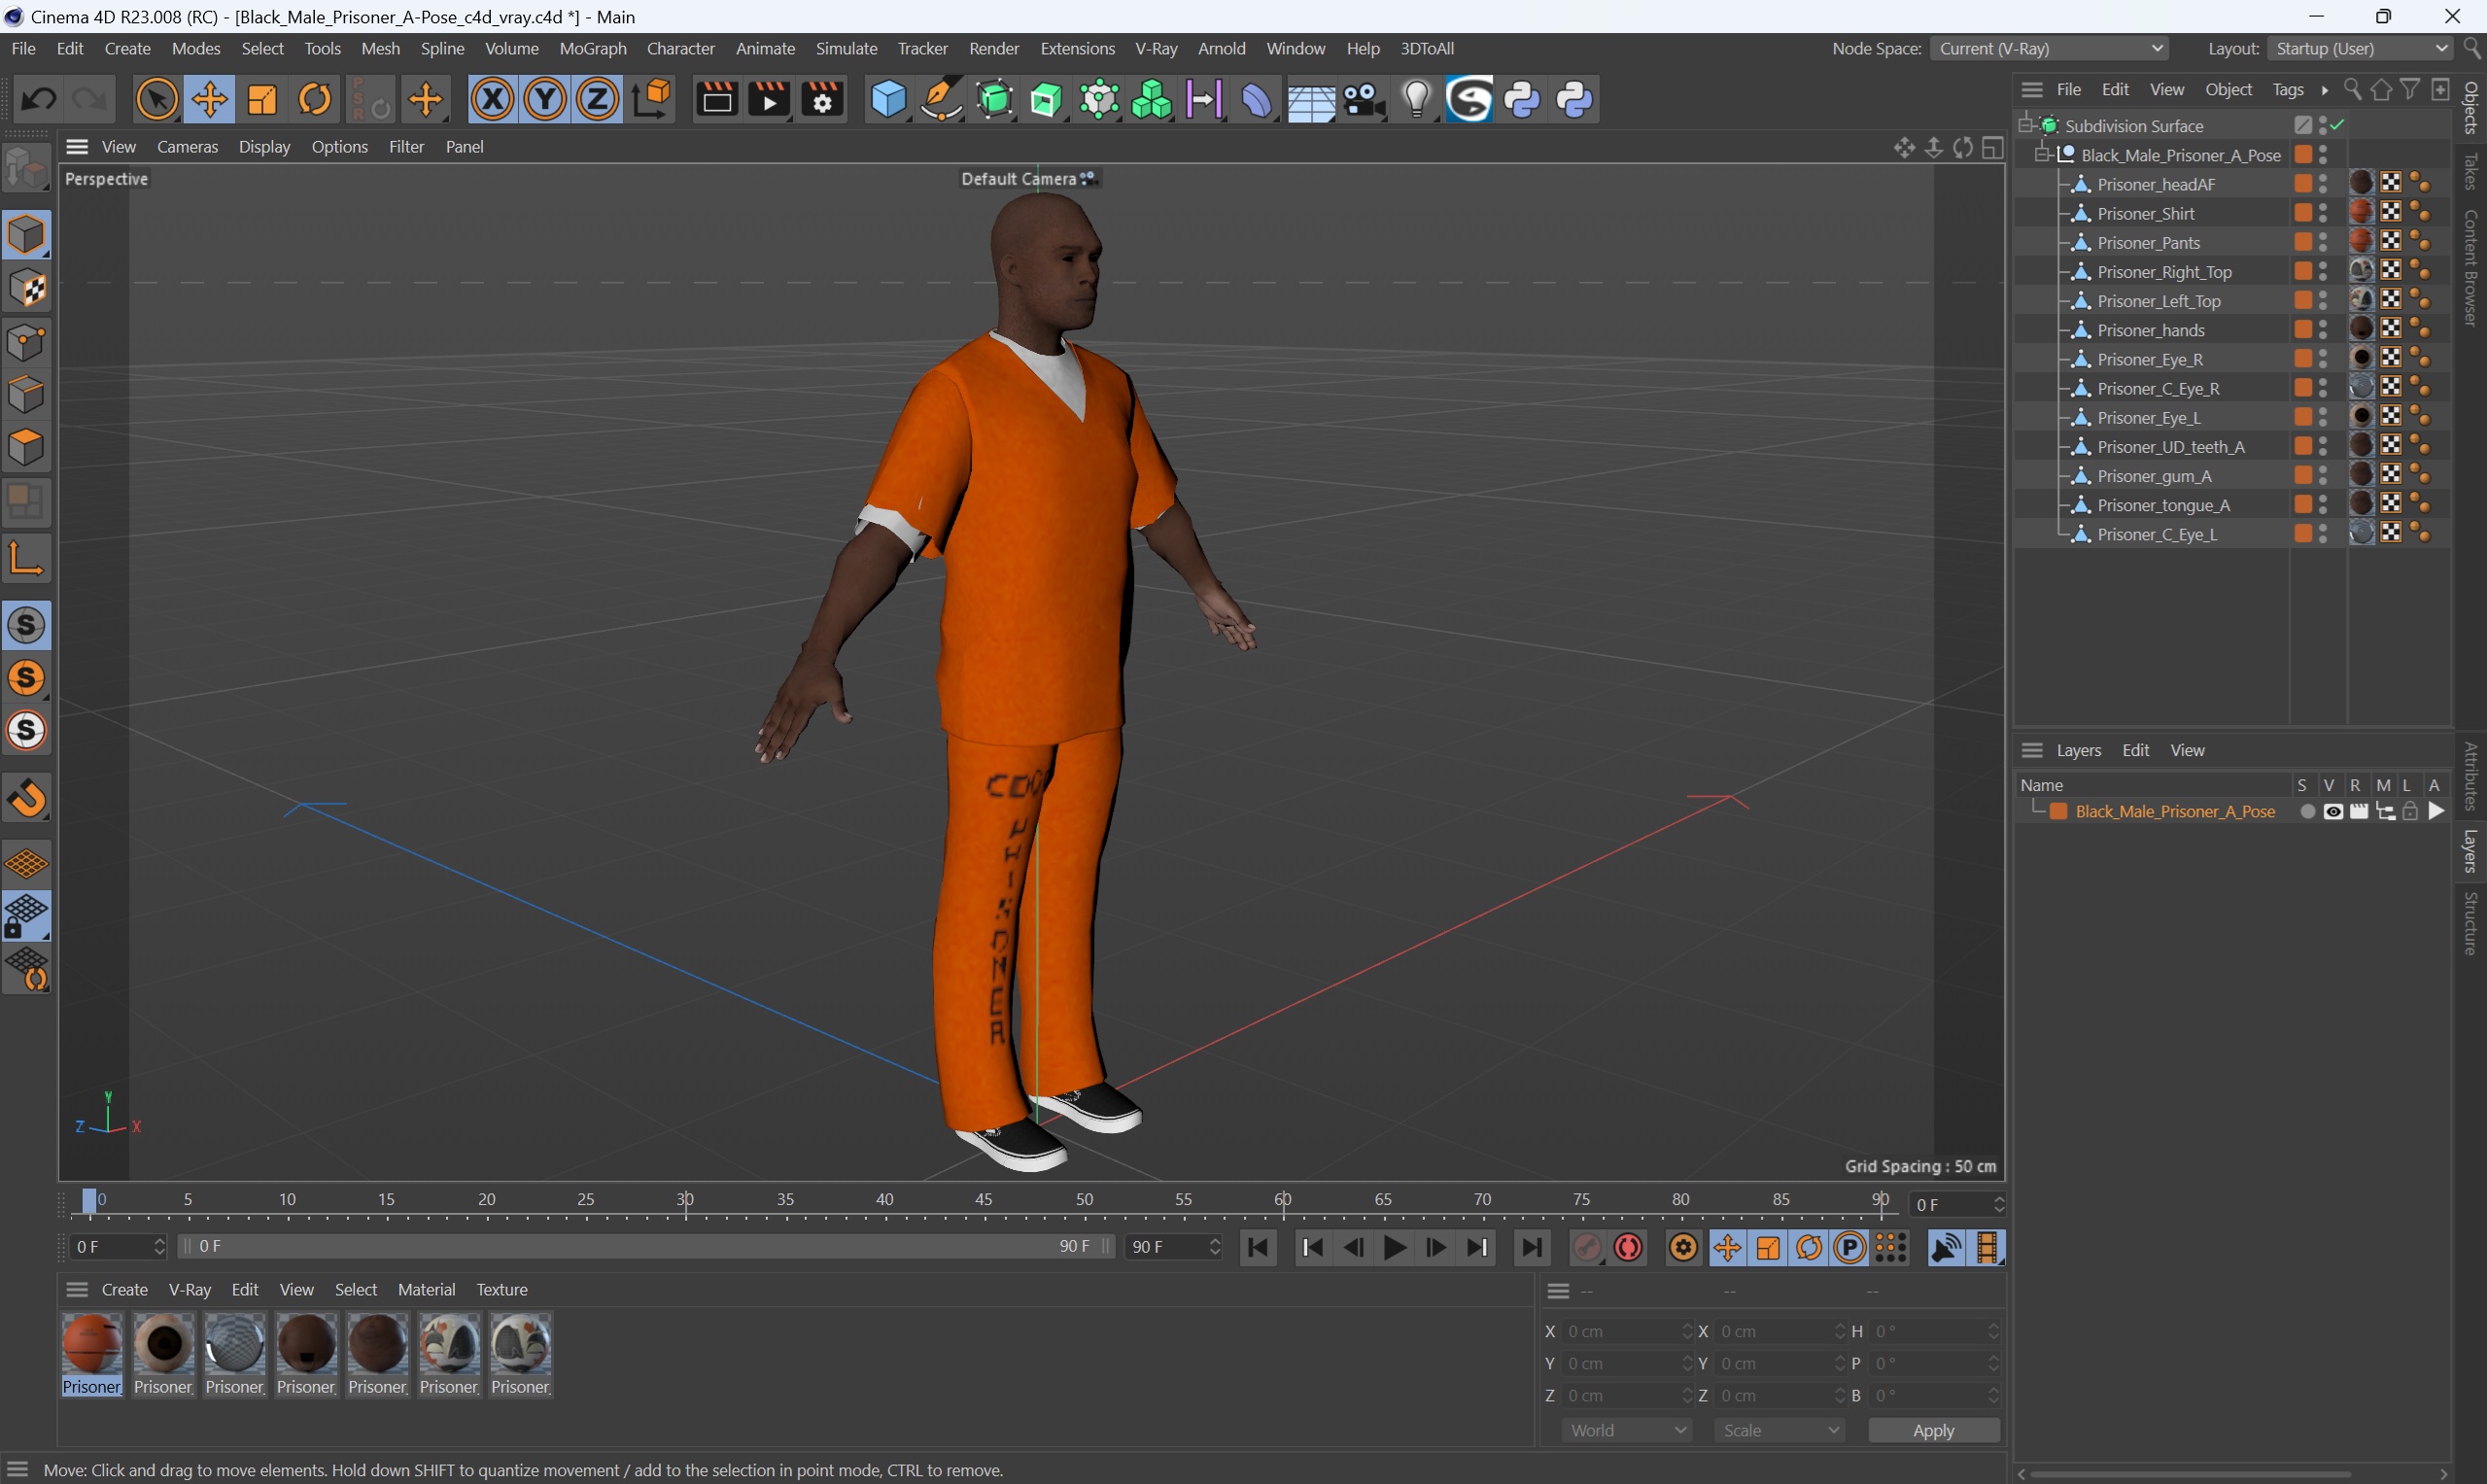Image resolution: width=2487 pixels, height=1484 pixels.
Task: Enable the Axis mode tool
Action: [x=26, y=558]
